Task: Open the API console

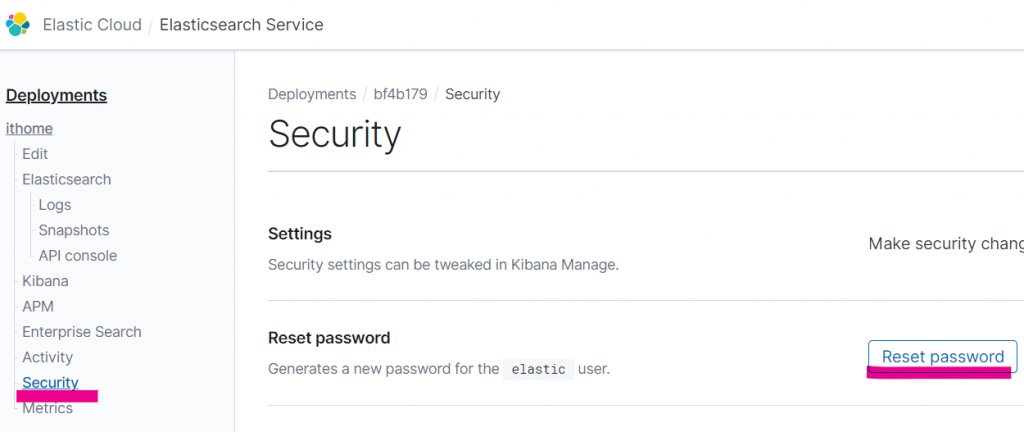Action: pos(78,256)
